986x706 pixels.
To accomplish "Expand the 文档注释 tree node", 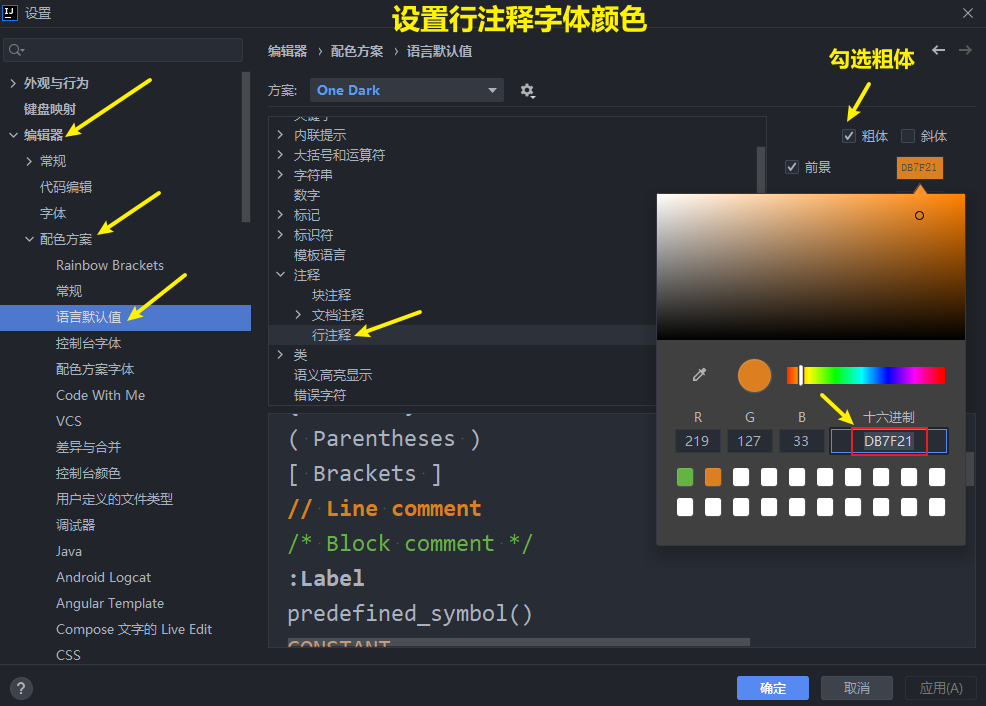I will 298,315.
